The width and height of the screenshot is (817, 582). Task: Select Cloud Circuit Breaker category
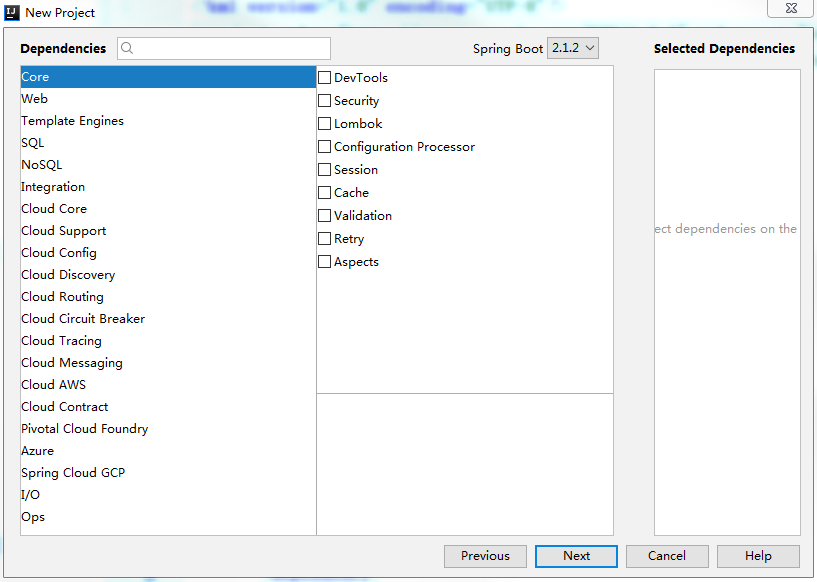pos(168,318)
